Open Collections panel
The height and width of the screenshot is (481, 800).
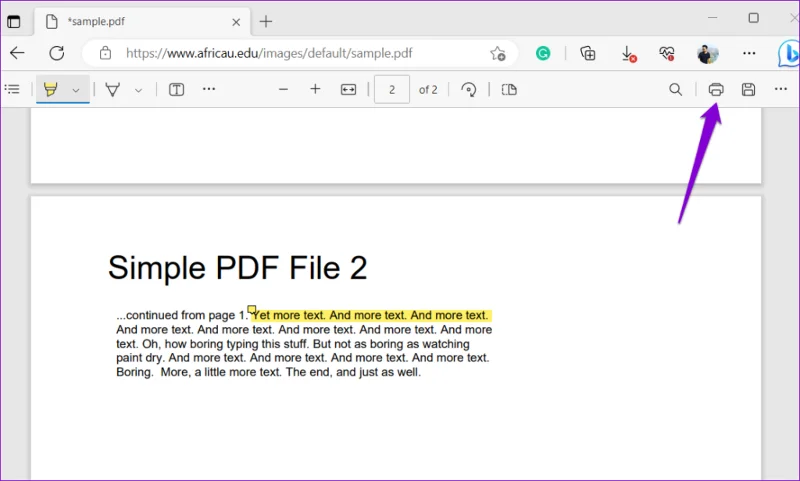(588, 53)
